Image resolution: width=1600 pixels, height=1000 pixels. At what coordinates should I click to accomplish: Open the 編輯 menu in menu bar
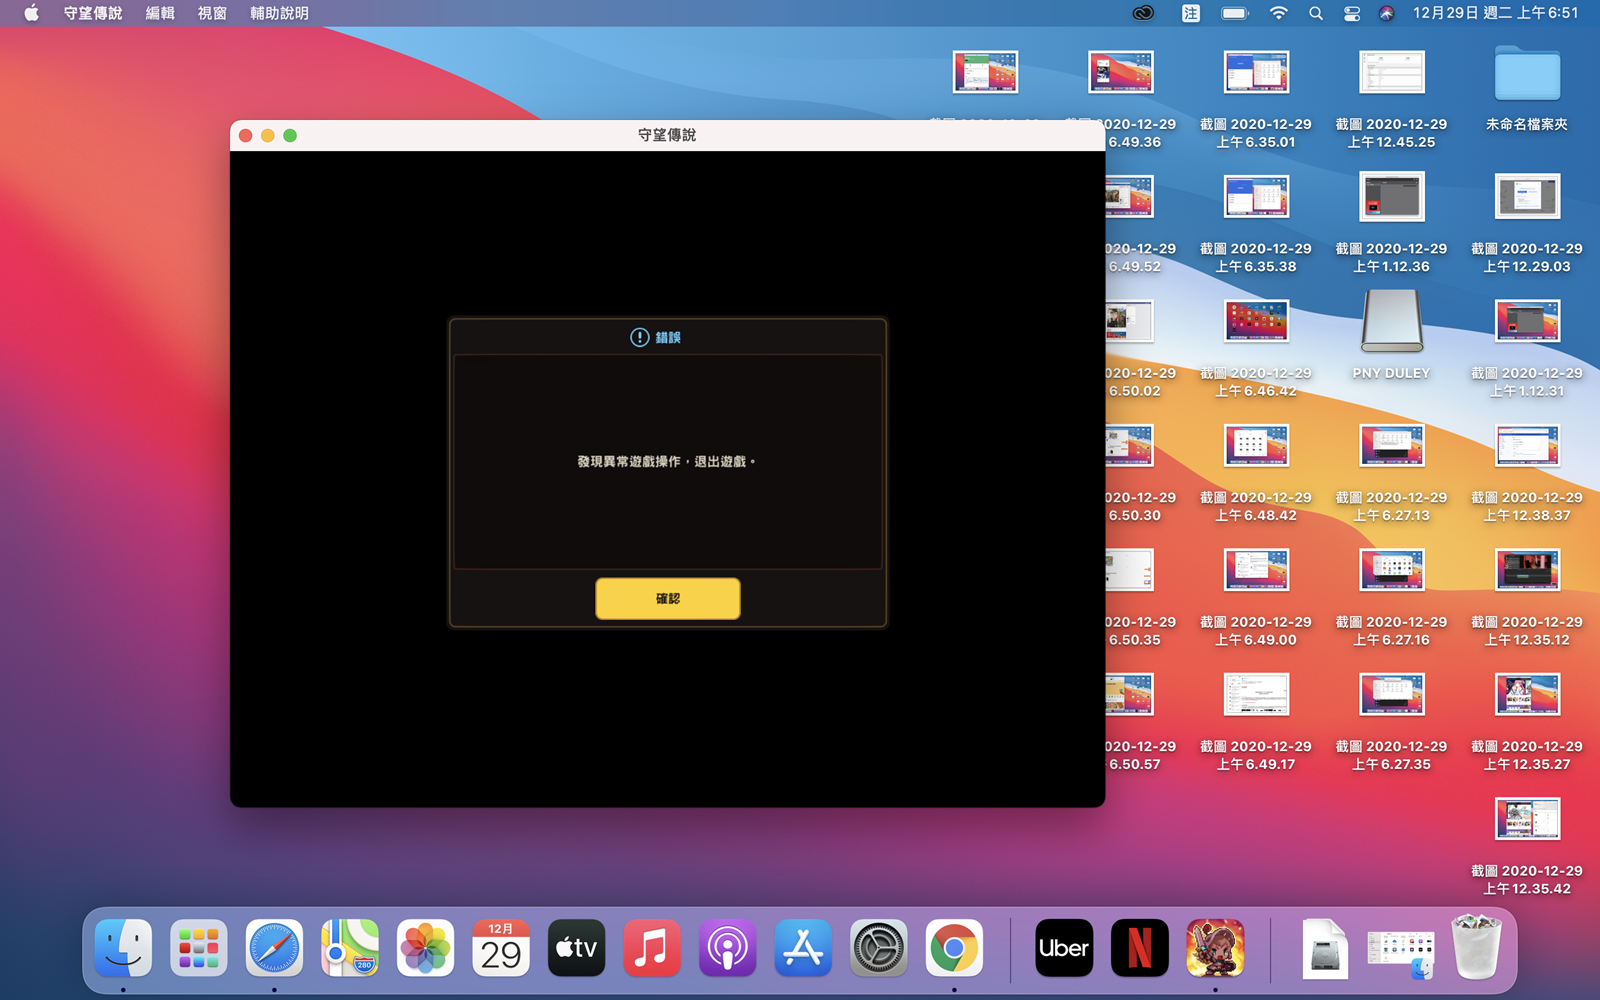pos(160,13)
